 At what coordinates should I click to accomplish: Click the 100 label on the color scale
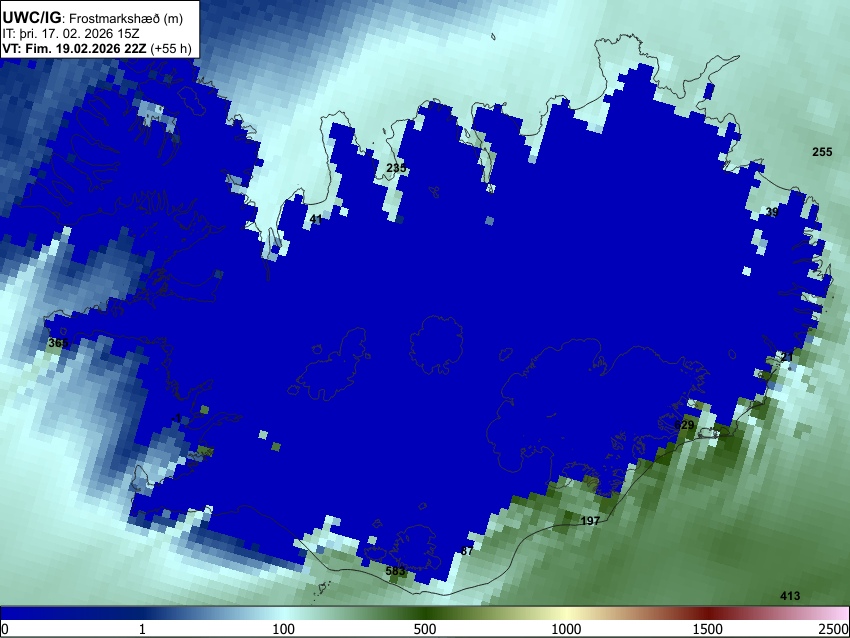[x=283, y=629]
